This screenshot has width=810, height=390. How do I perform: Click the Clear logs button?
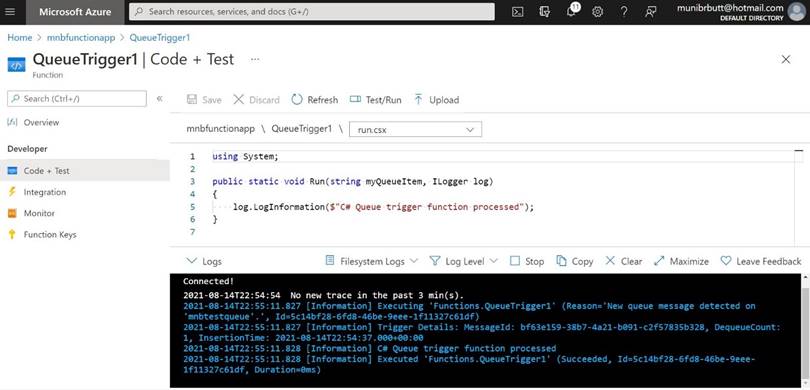coord(624,261)
